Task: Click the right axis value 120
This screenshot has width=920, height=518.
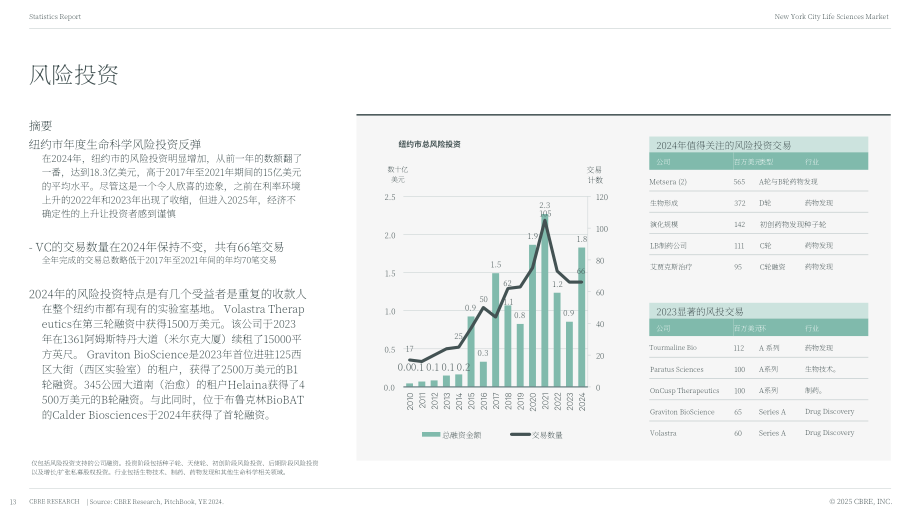Action: click(x=602, y=197)
